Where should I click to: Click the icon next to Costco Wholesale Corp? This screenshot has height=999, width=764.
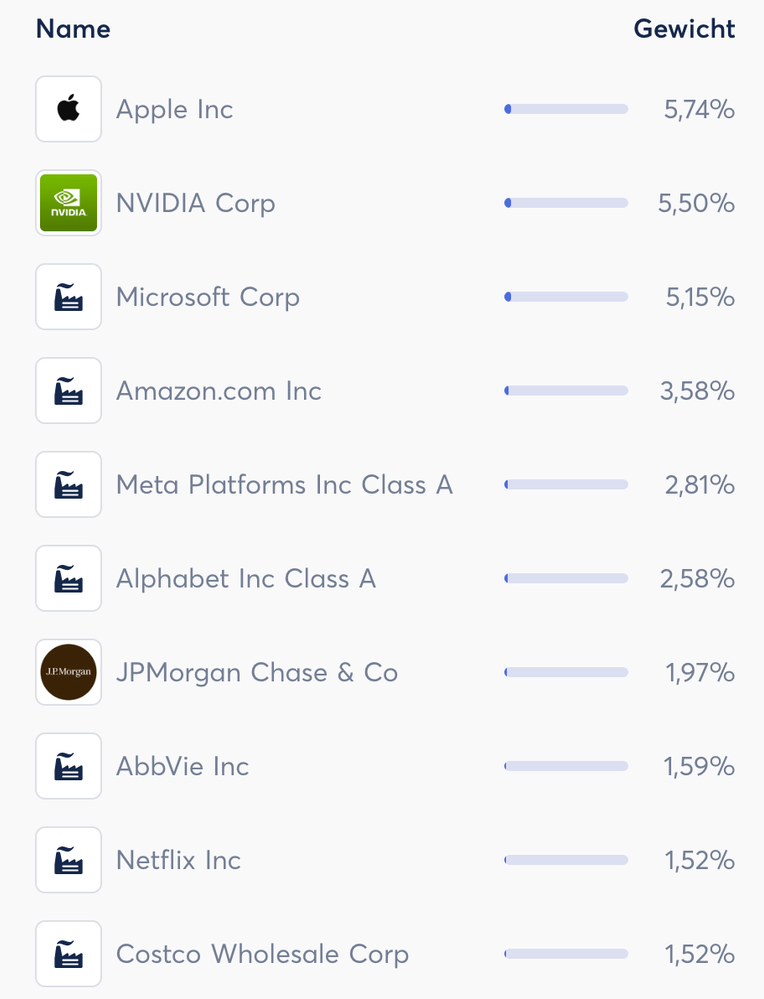68,953
